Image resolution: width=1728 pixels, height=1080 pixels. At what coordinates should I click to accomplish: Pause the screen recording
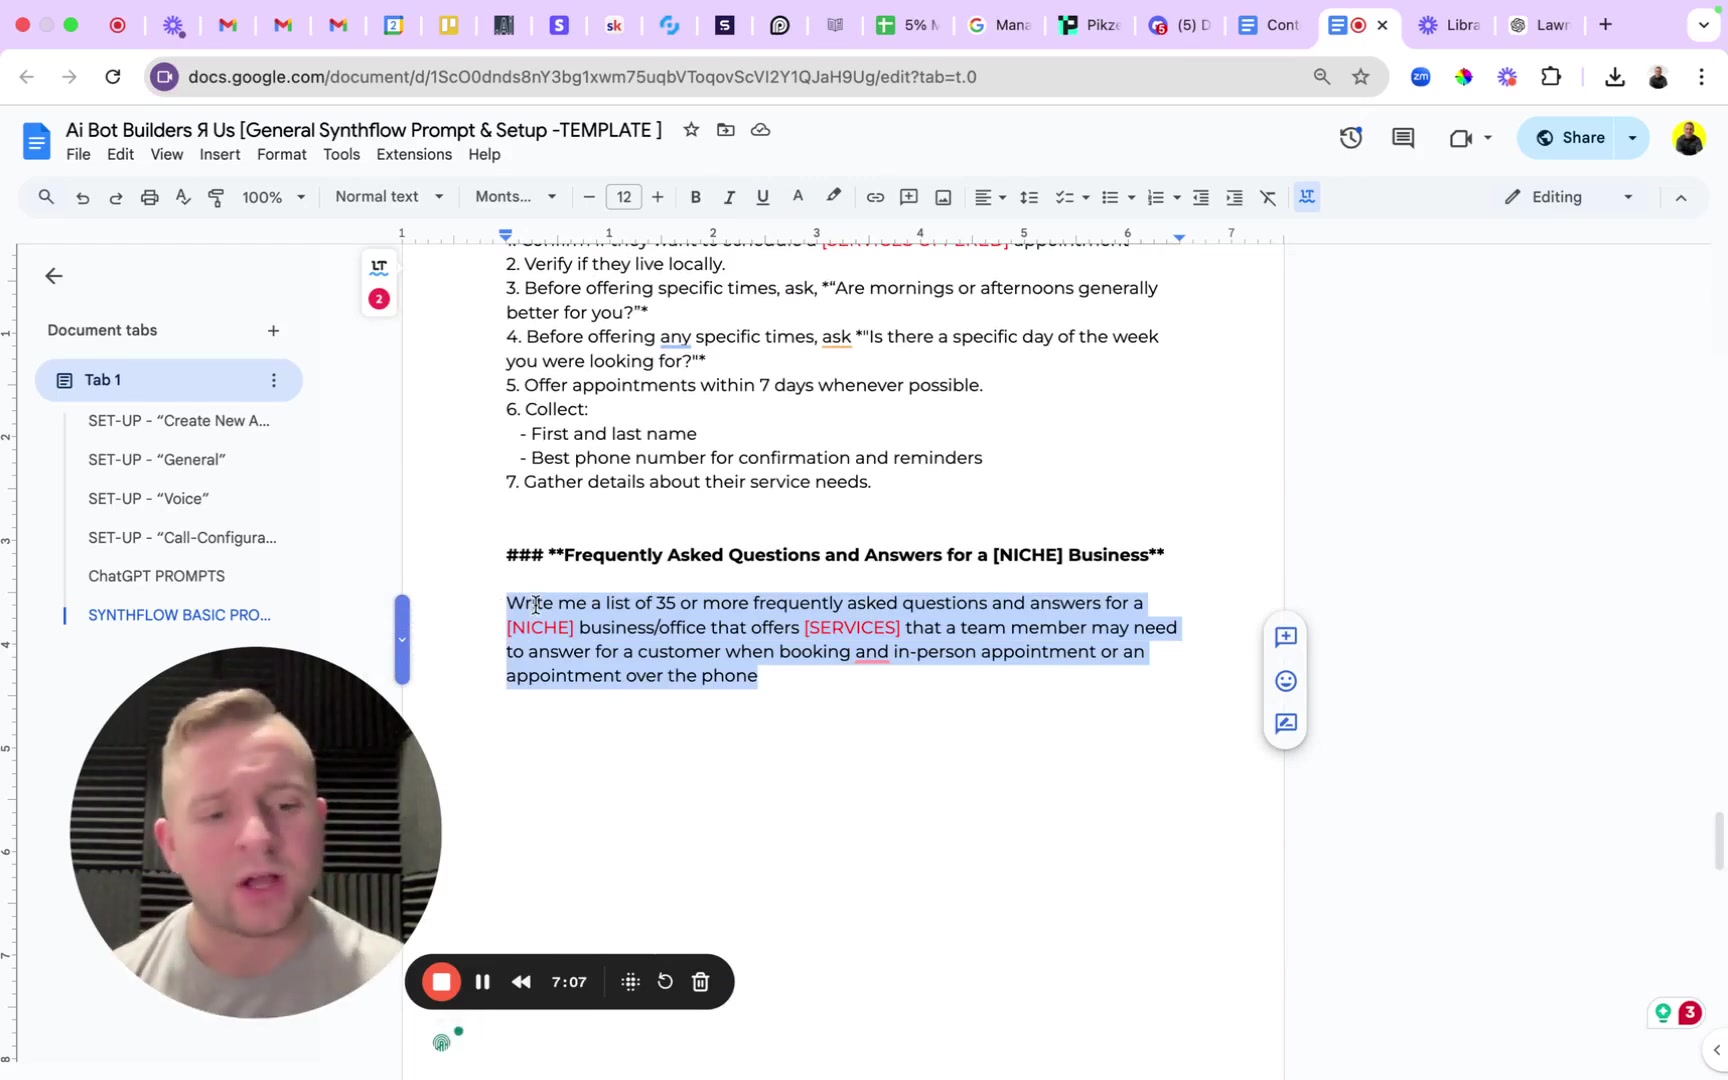[x=482, y=982]
